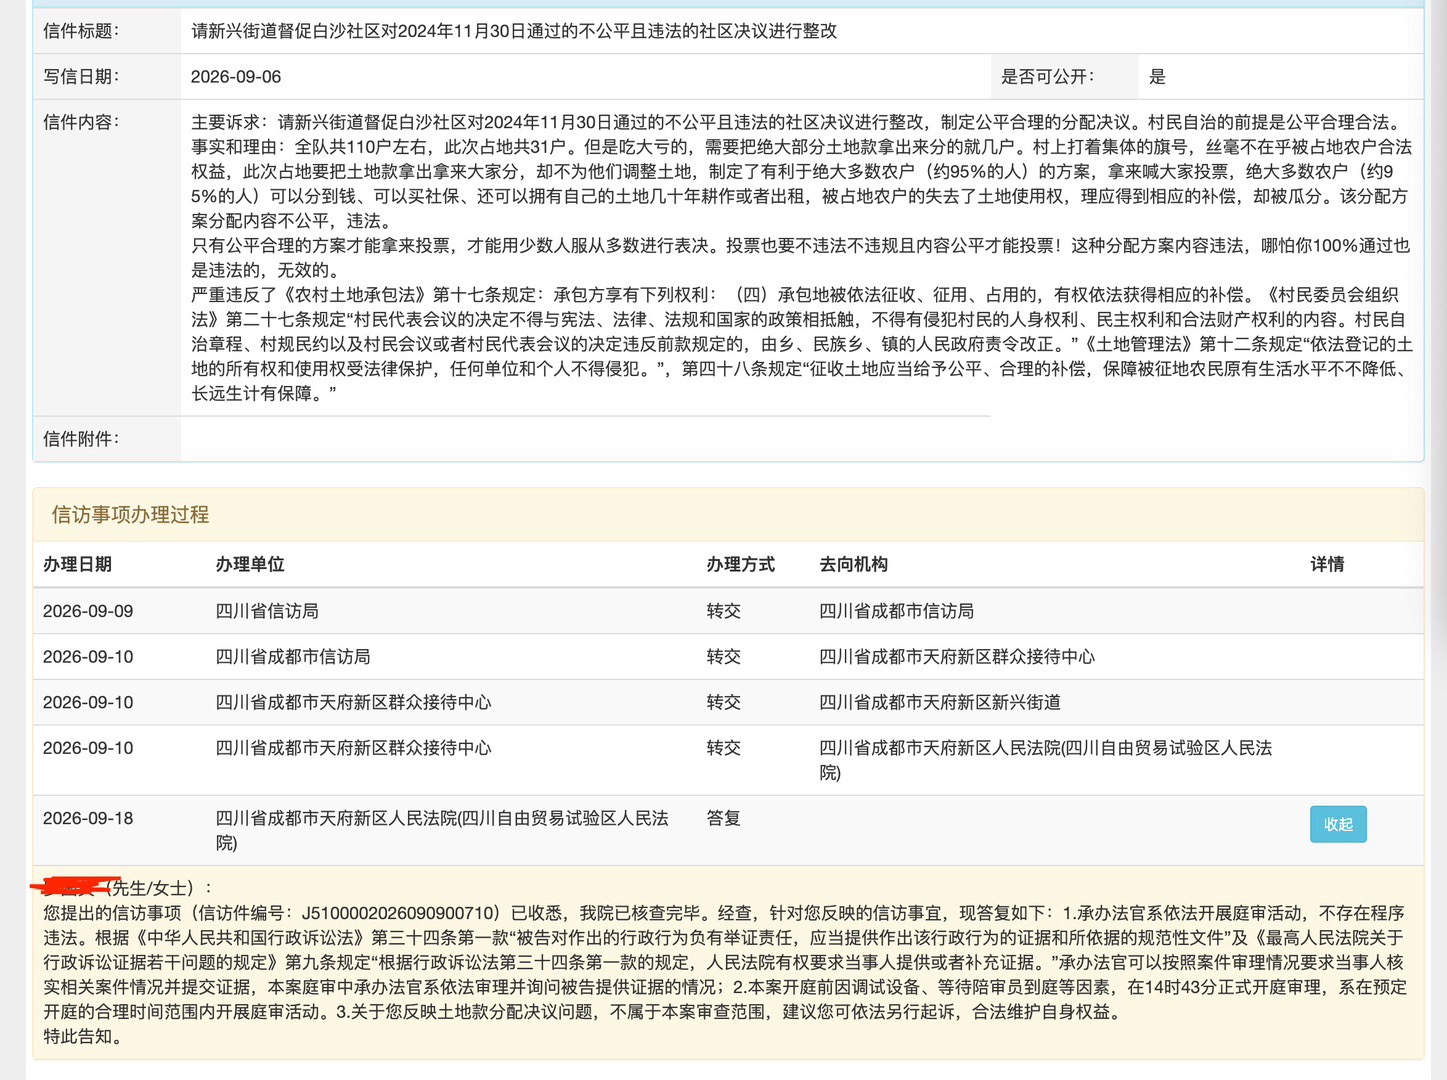Click the 信访事项办理过程 section heading
The image size is (1447, 1080).
tap(130, 515)
